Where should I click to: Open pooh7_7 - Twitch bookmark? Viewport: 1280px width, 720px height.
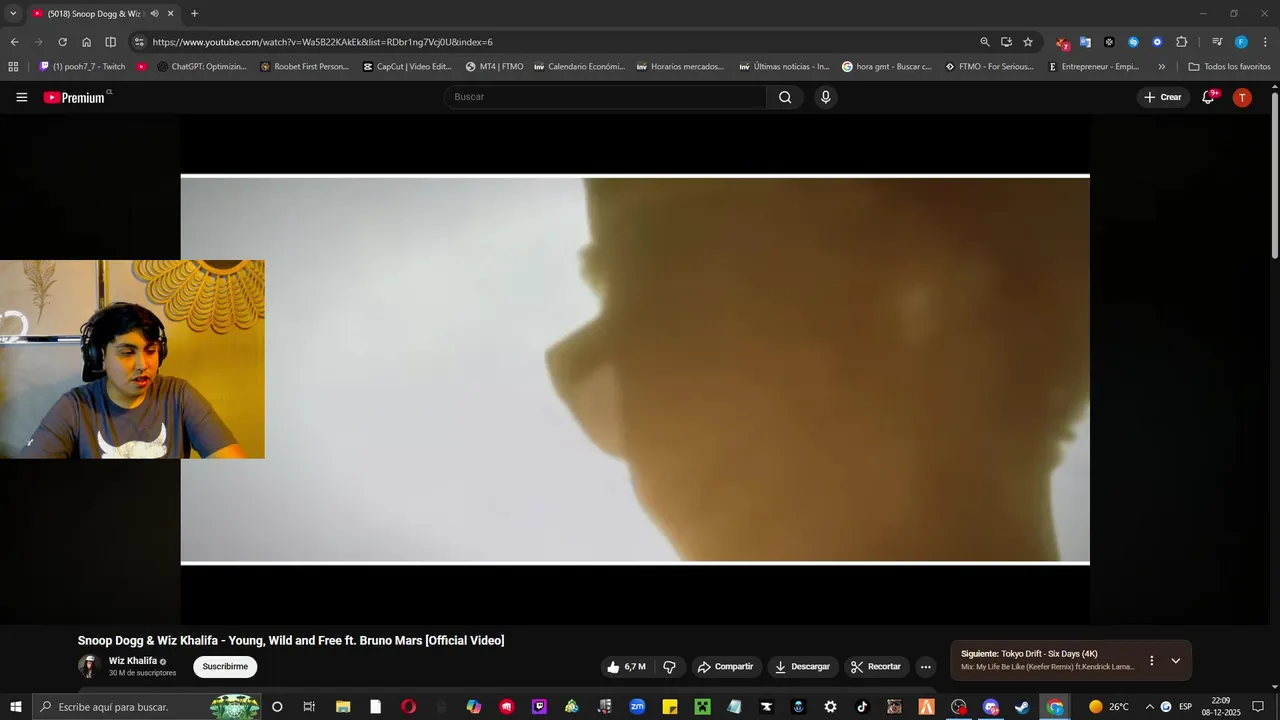coord(82,67)
